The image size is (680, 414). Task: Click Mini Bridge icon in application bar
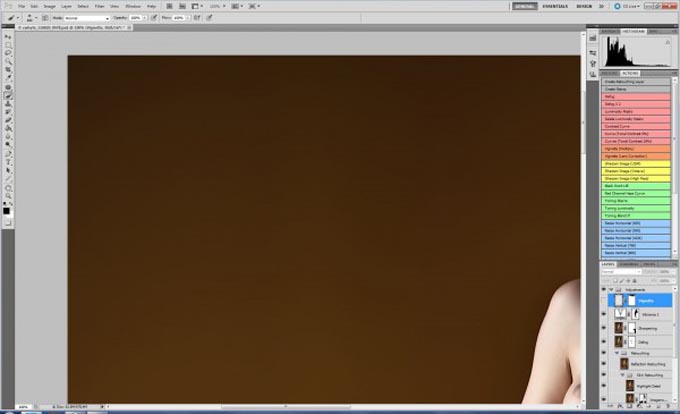coord(183,6)
